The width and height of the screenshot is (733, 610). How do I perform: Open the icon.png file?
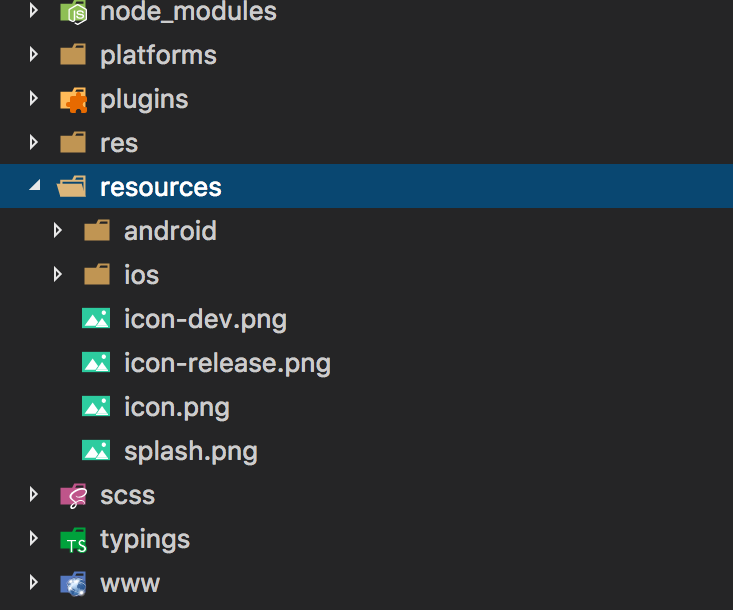click(x=177, y=408)
